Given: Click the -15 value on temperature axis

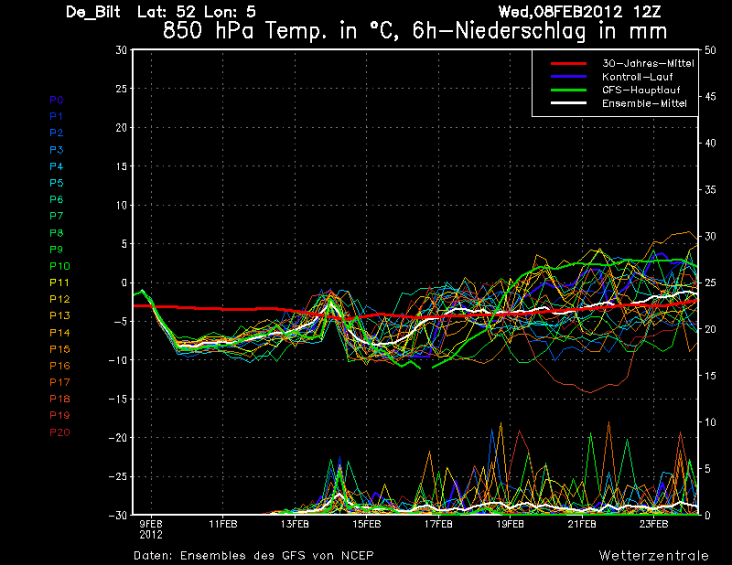Looking at the screenshot, I should (x=118, y=399).
